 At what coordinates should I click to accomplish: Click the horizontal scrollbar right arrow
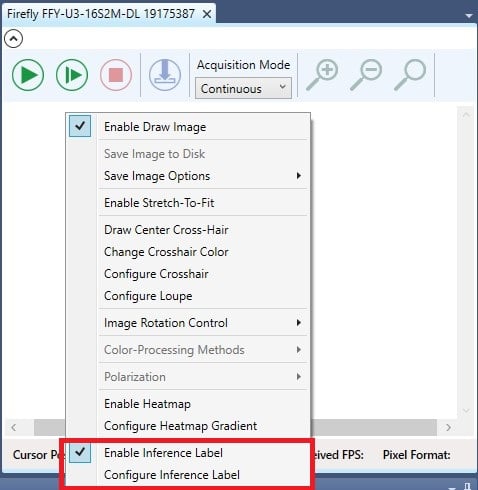pos(449,427)
